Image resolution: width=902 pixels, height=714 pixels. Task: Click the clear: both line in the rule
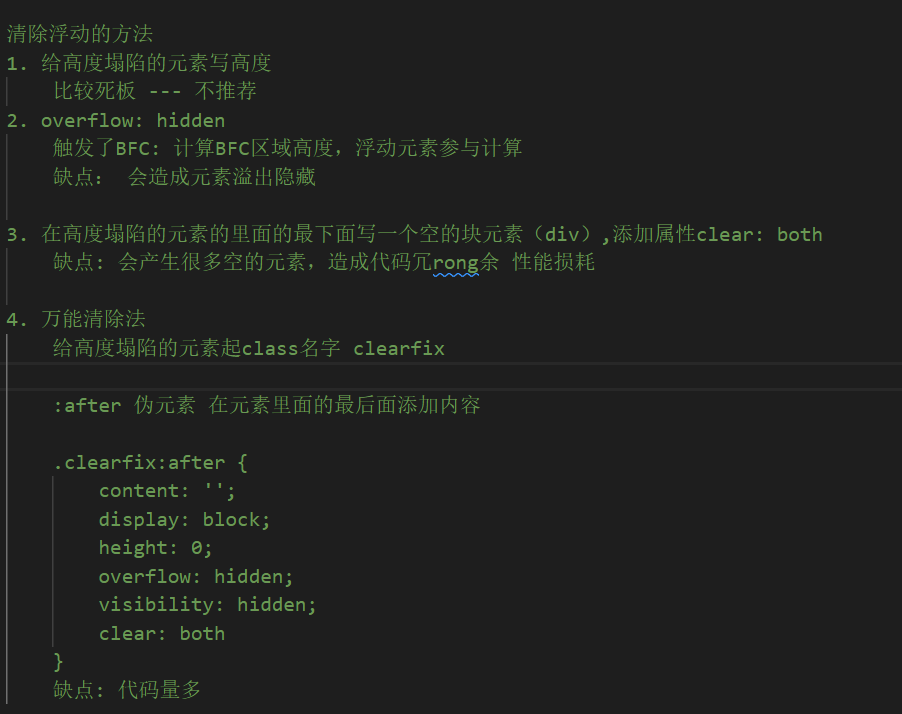[x=162, y=633]
